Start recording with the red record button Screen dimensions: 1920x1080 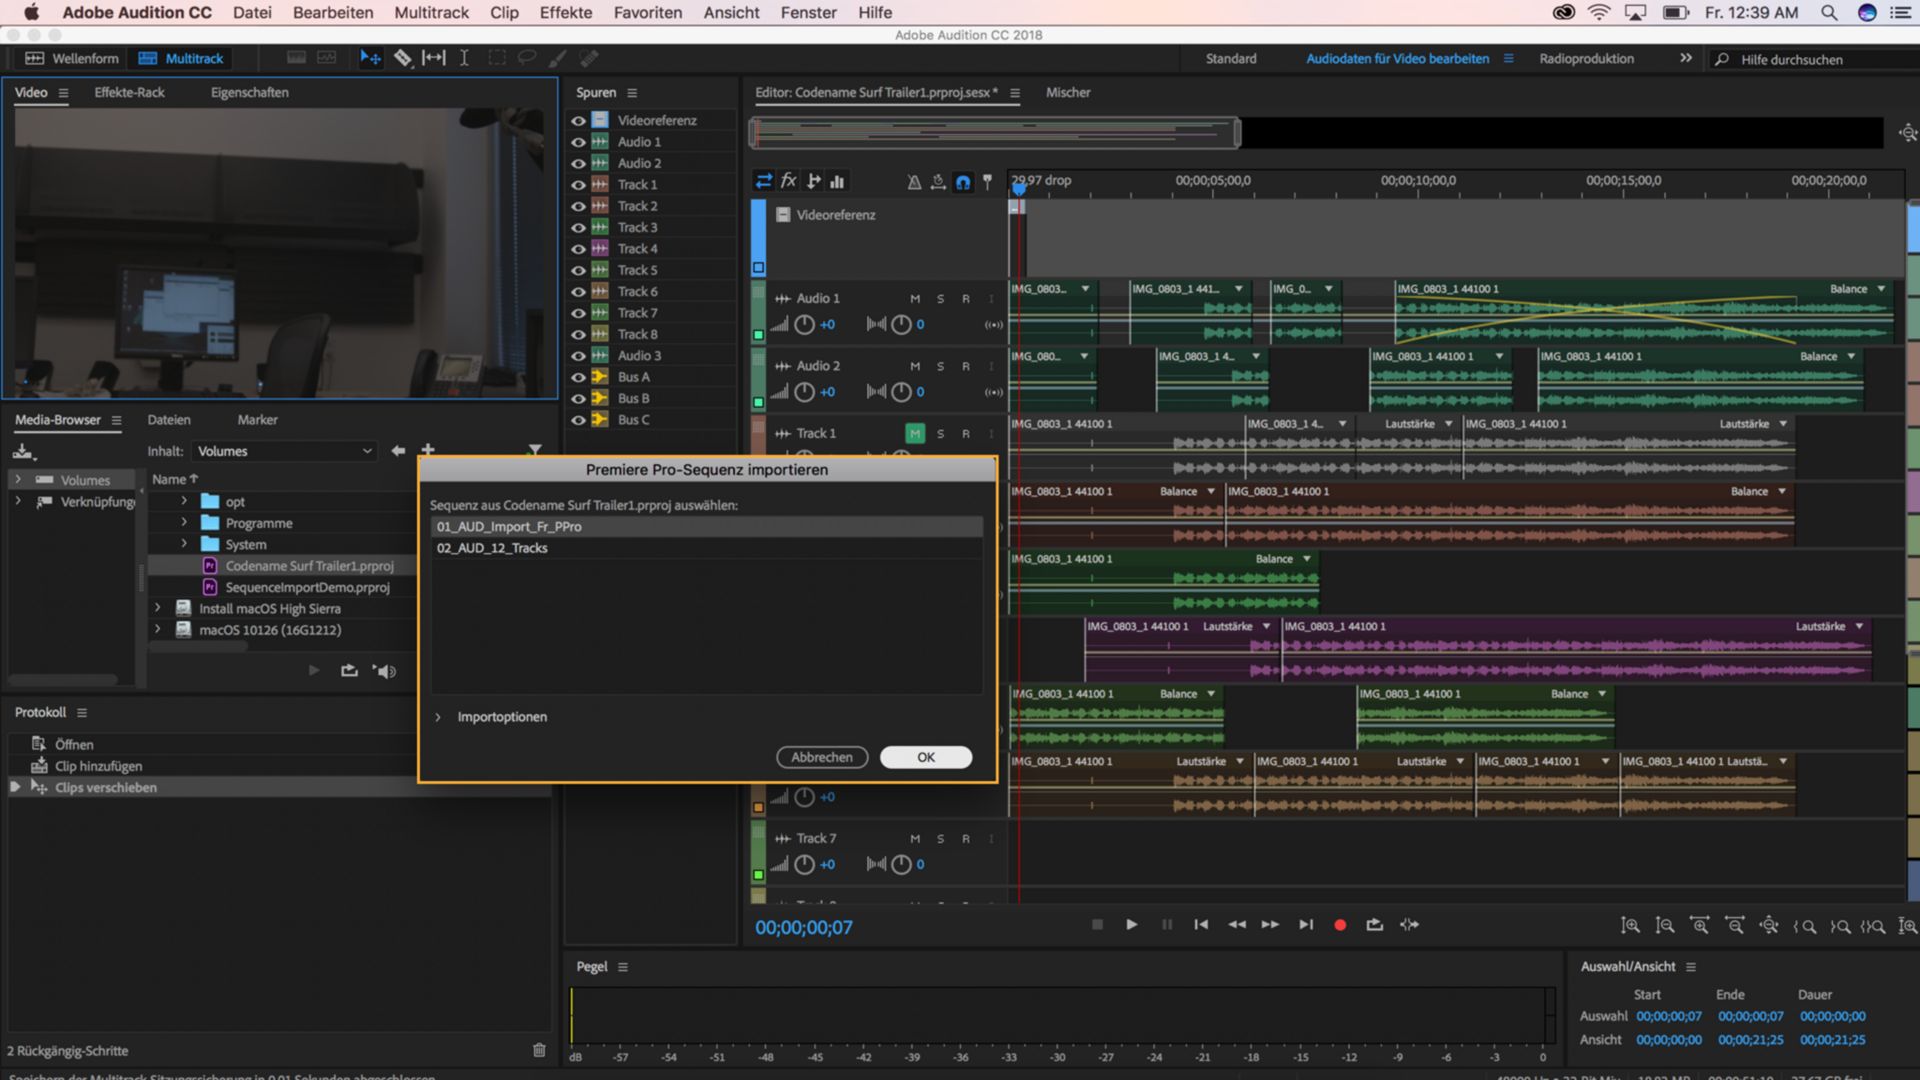pyautogui.click(x=1340, y=925)
